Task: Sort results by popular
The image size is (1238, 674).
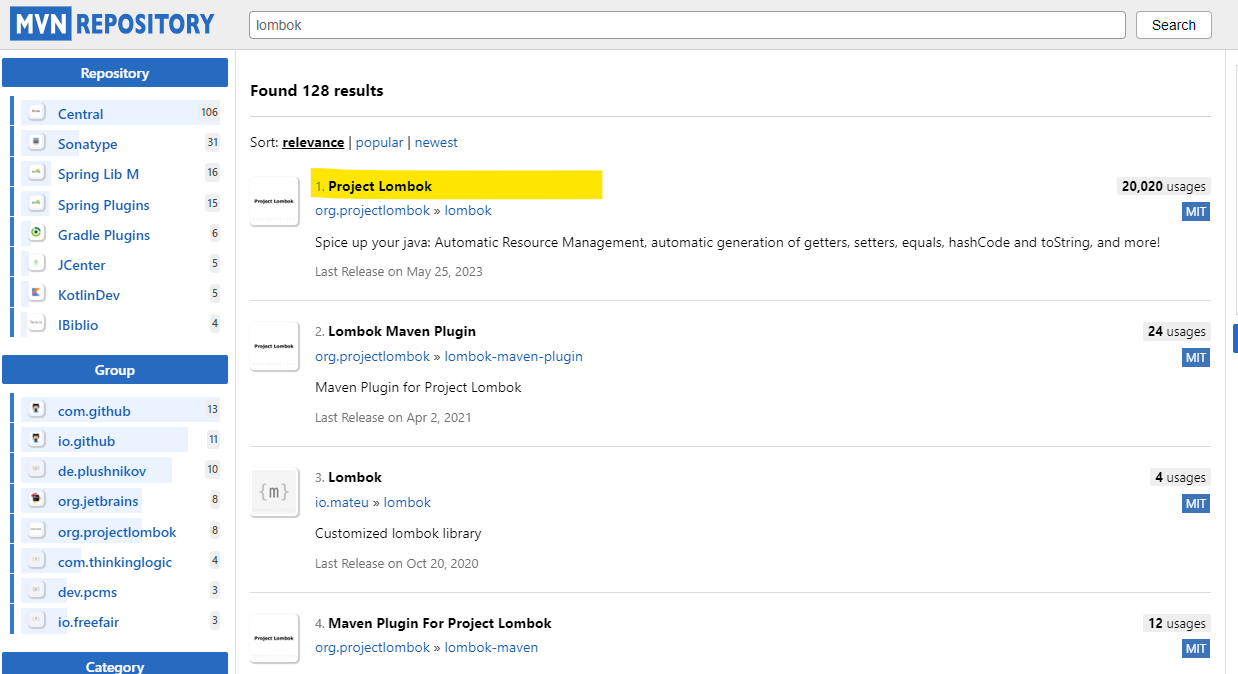Action: pyautogui.click(x=380, y=143)
